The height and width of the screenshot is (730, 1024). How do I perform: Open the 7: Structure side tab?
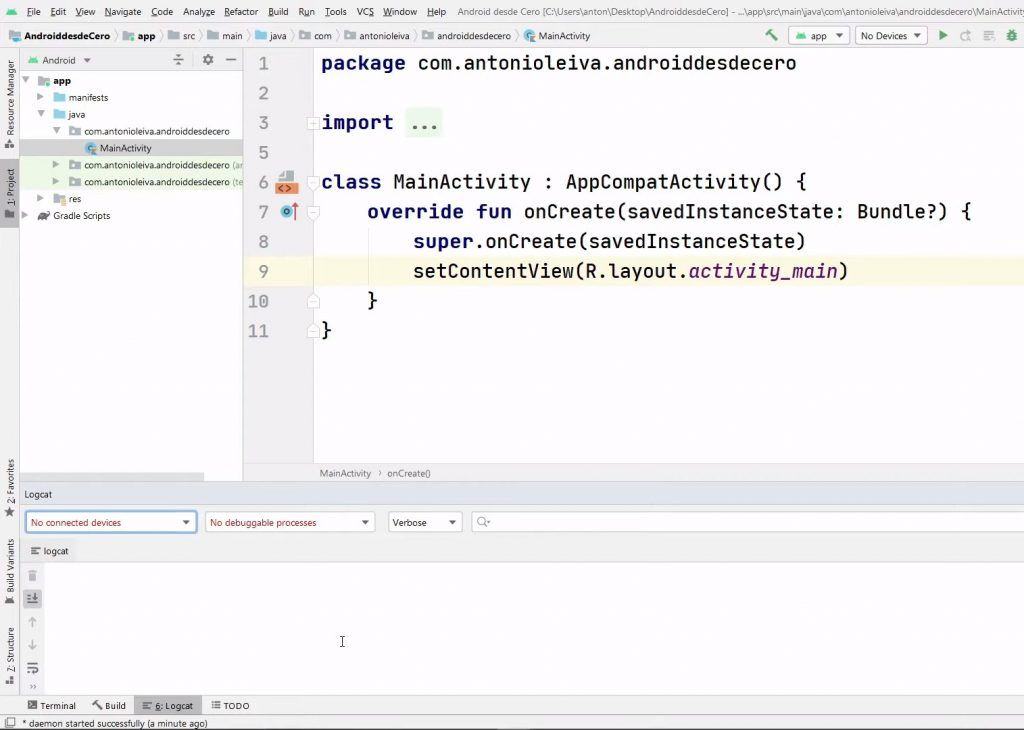tap(10, 655)
